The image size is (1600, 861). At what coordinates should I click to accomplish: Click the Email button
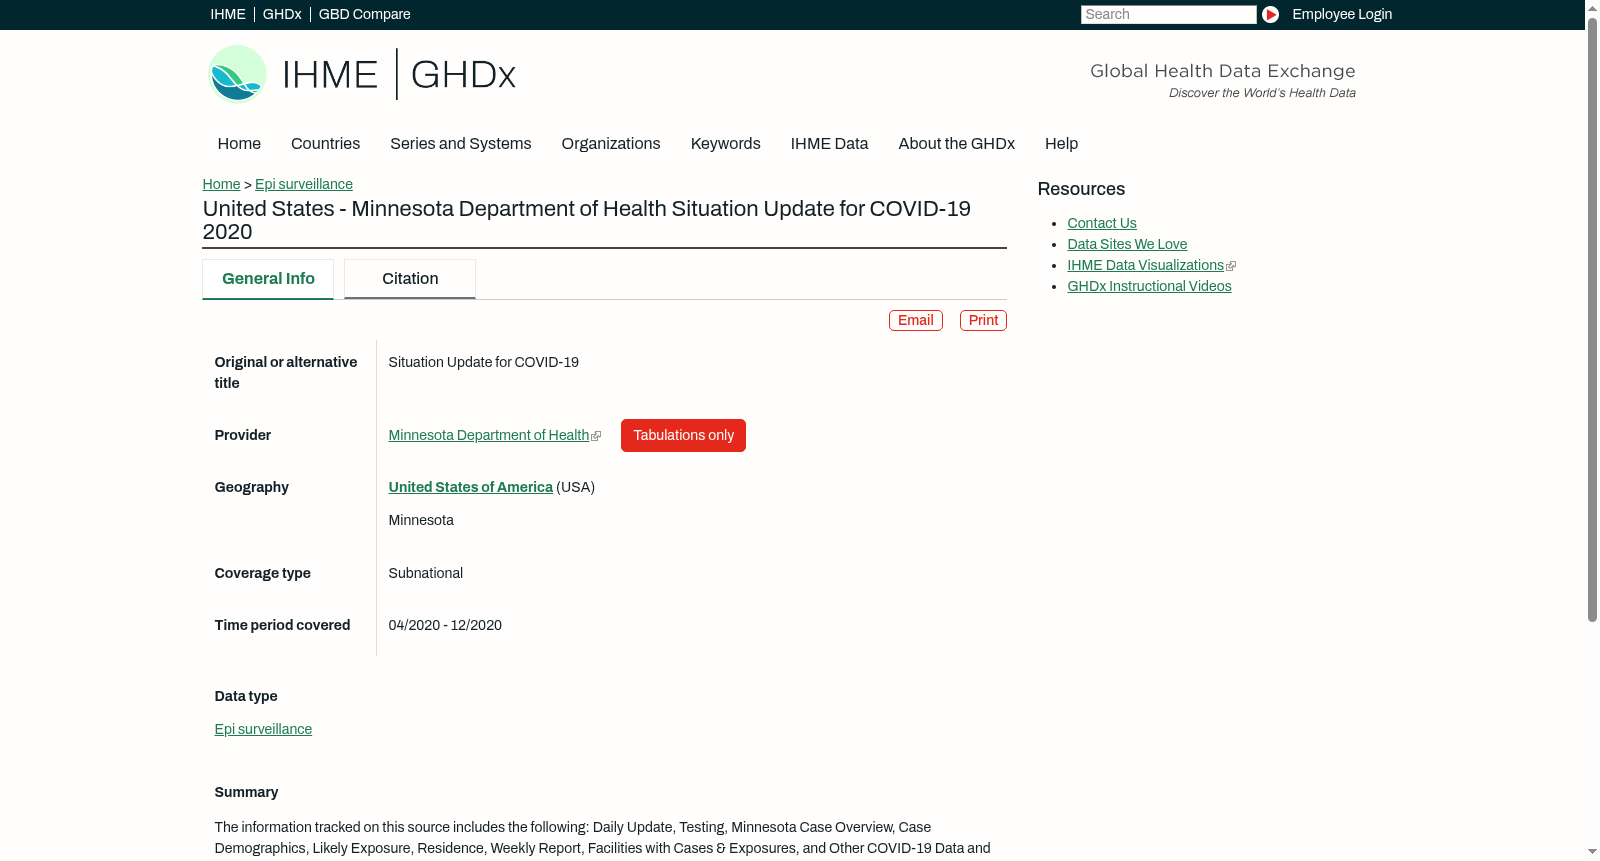[x=916, y=320]
